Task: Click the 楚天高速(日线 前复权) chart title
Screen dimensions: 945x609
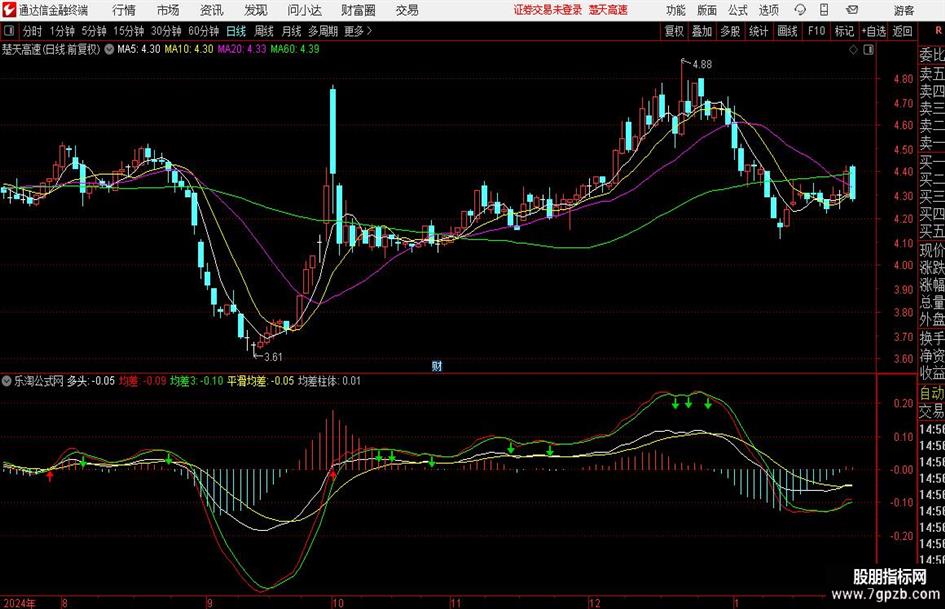Action: point(51,49)
